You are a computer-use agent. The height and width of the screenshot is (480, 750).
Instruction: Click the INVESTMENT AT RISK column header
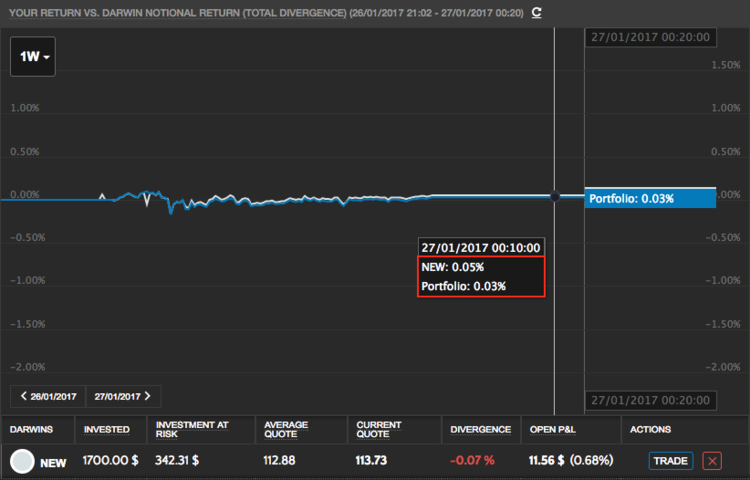pyautogui.click(x=192, y=429)
